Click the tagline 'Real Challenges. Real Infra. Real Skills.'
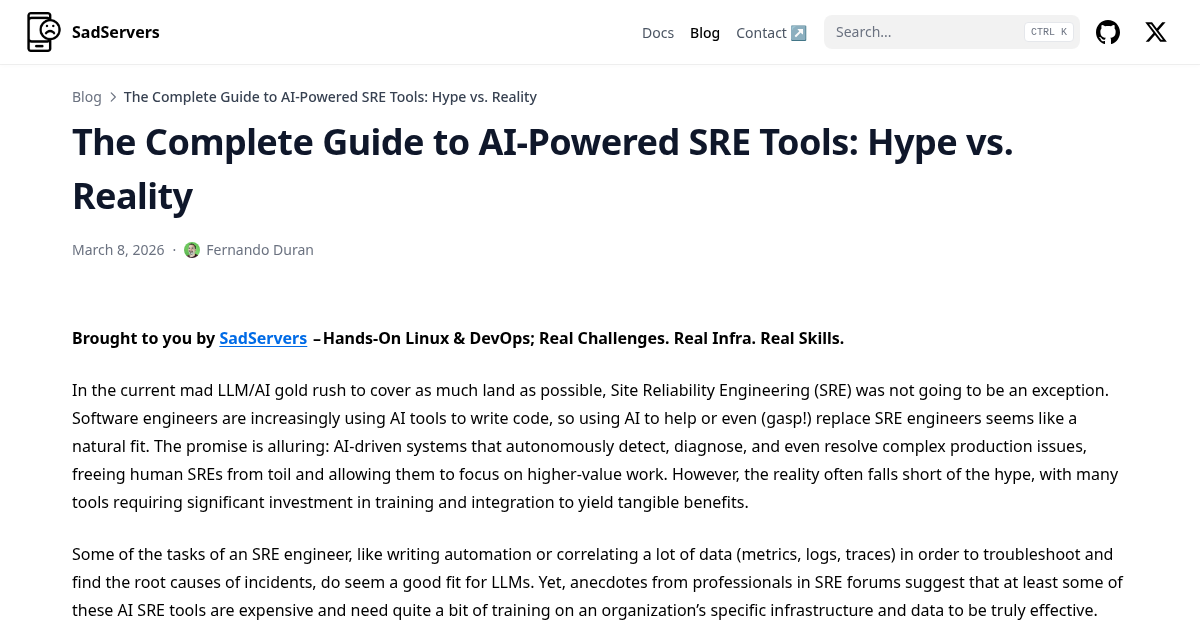1200x630 pixels. (692, 338)
